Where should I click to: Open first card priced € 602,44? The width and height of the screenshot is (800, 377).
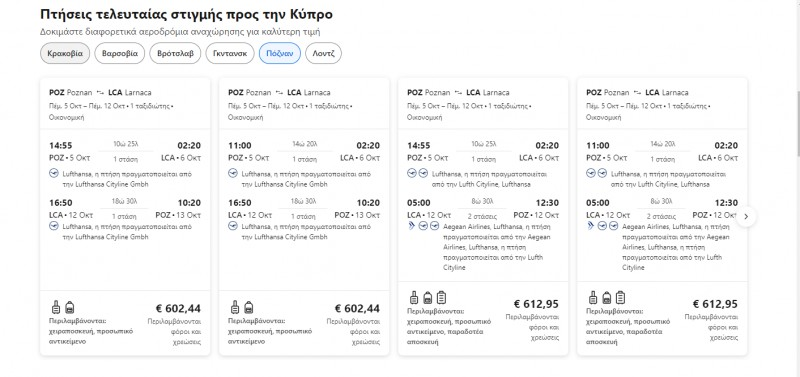[125, 216]
